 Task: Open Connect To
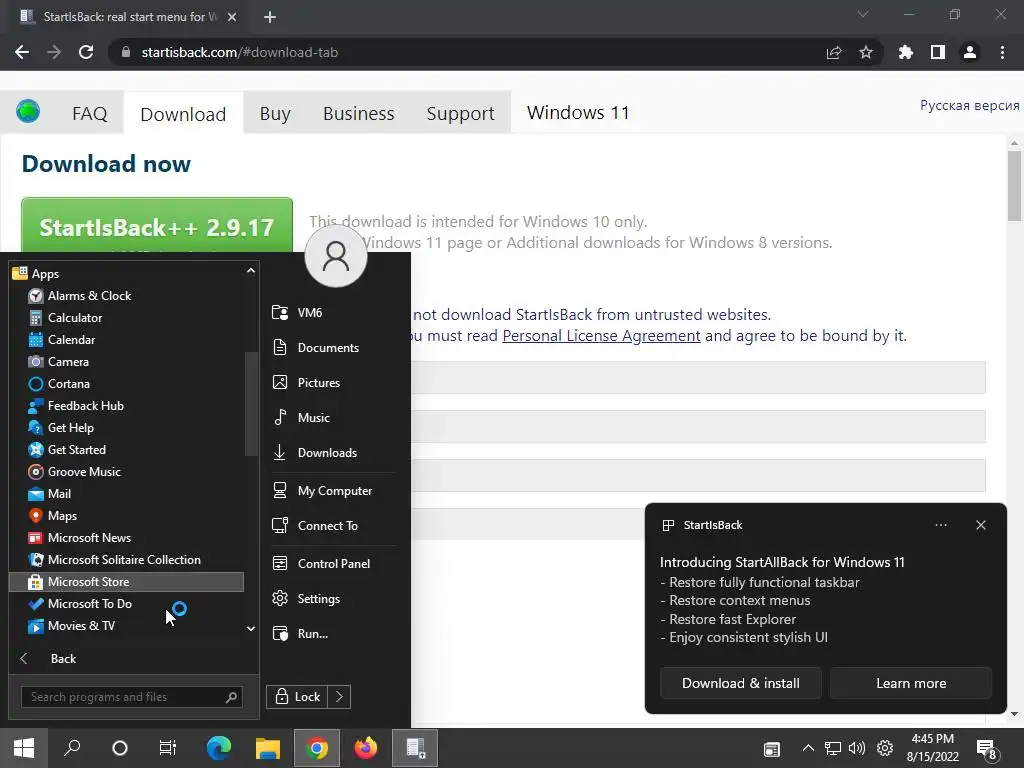point(315,526)
